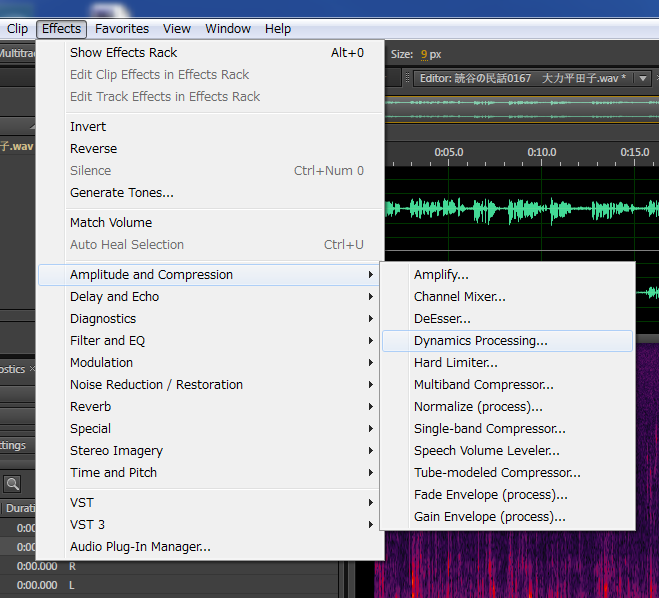Open the Window menu
The height and width of the screenshot is (598, 659).
click(x=228, y=29)
